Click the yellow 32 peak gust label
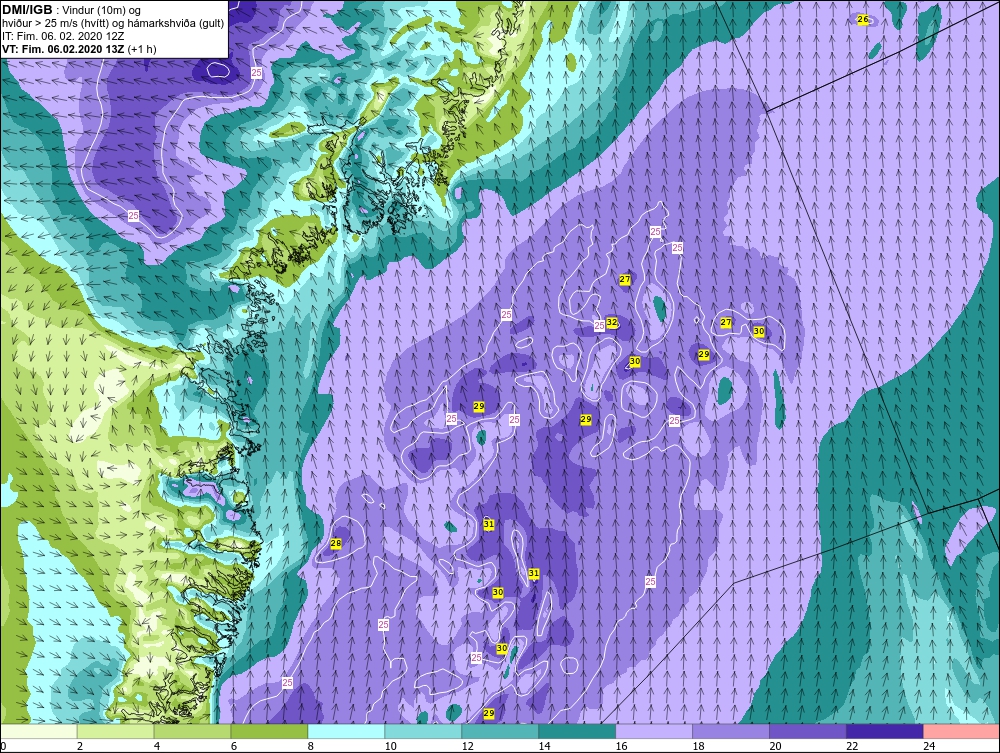1000x753 pixels. point(612,323)
